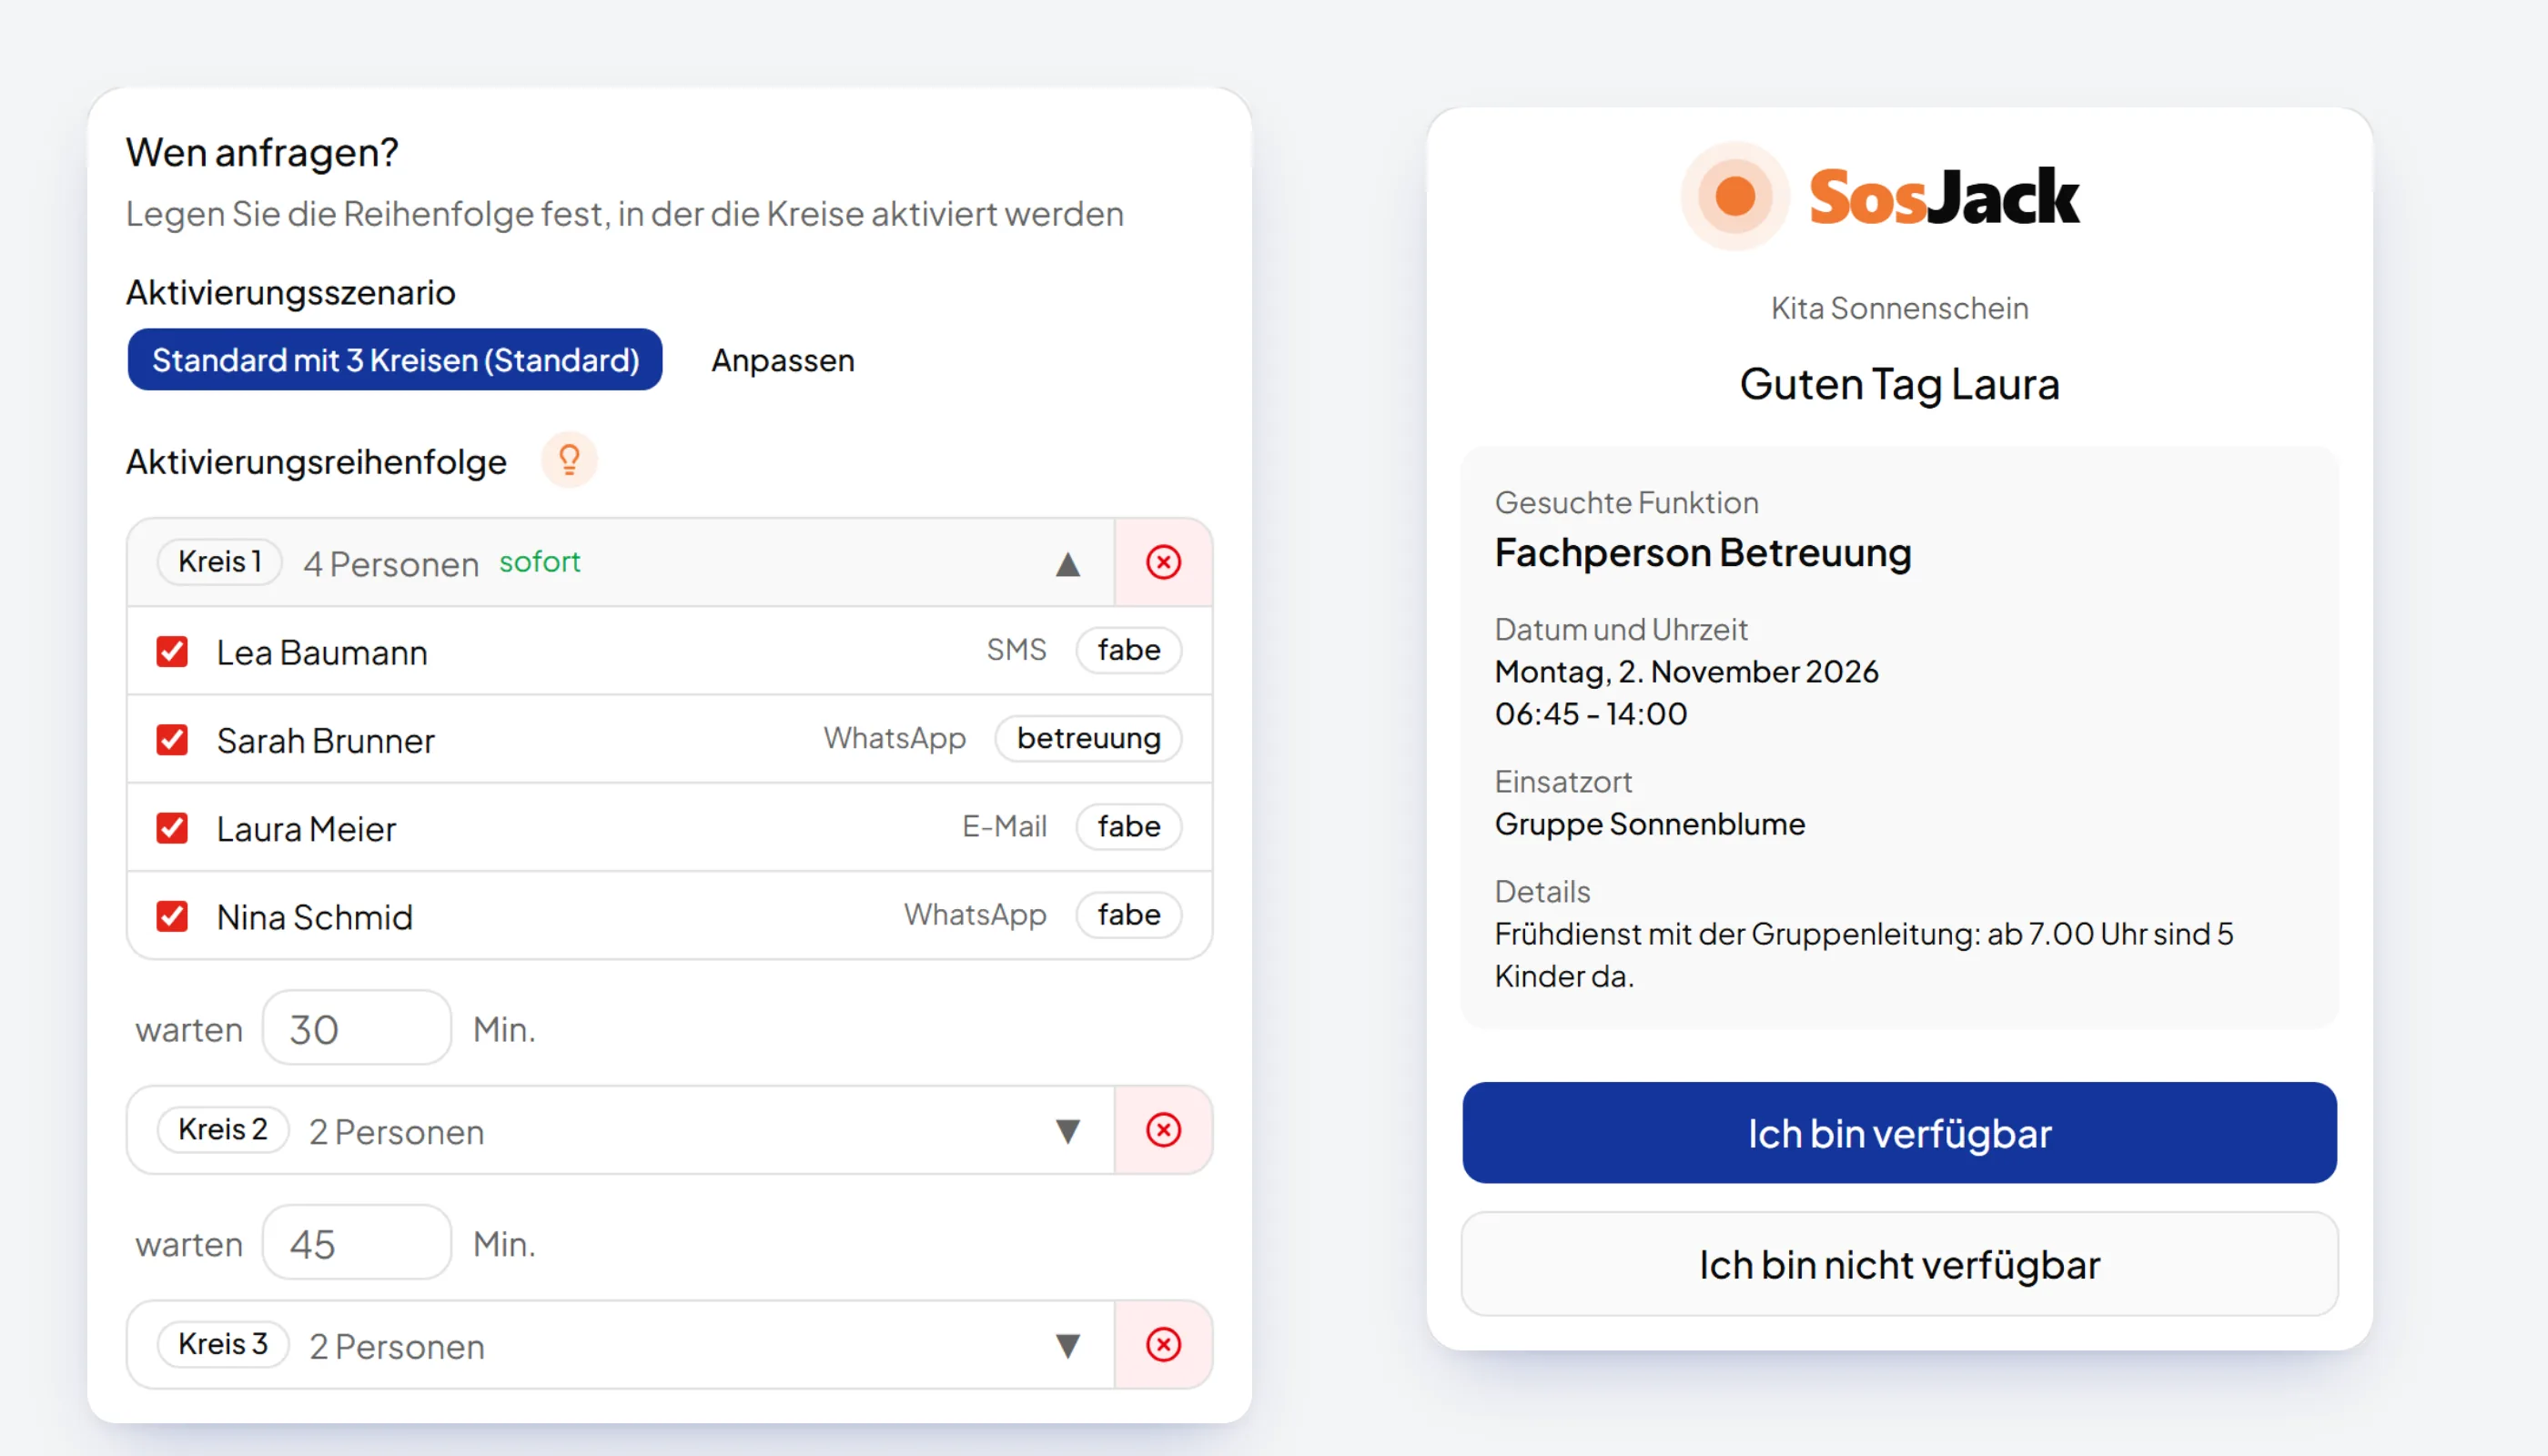This screenshot has height=1456, width=2548.
Task: Click the wait field showing 45 minutes
Action: click(x=357, y=1243)
